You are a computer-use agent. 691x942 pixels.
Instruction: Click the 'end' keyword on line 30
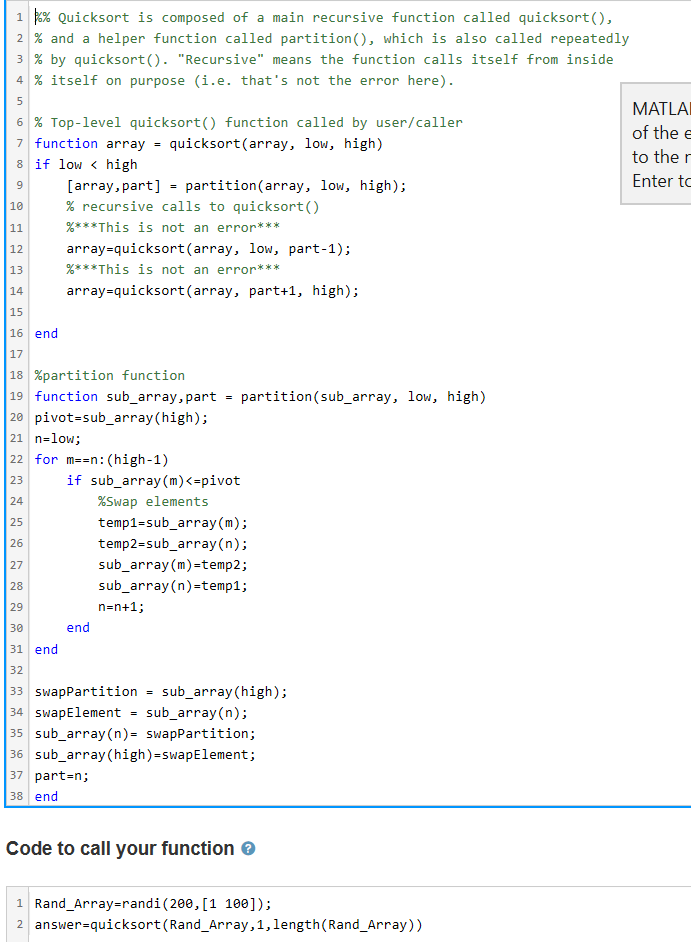78,628
